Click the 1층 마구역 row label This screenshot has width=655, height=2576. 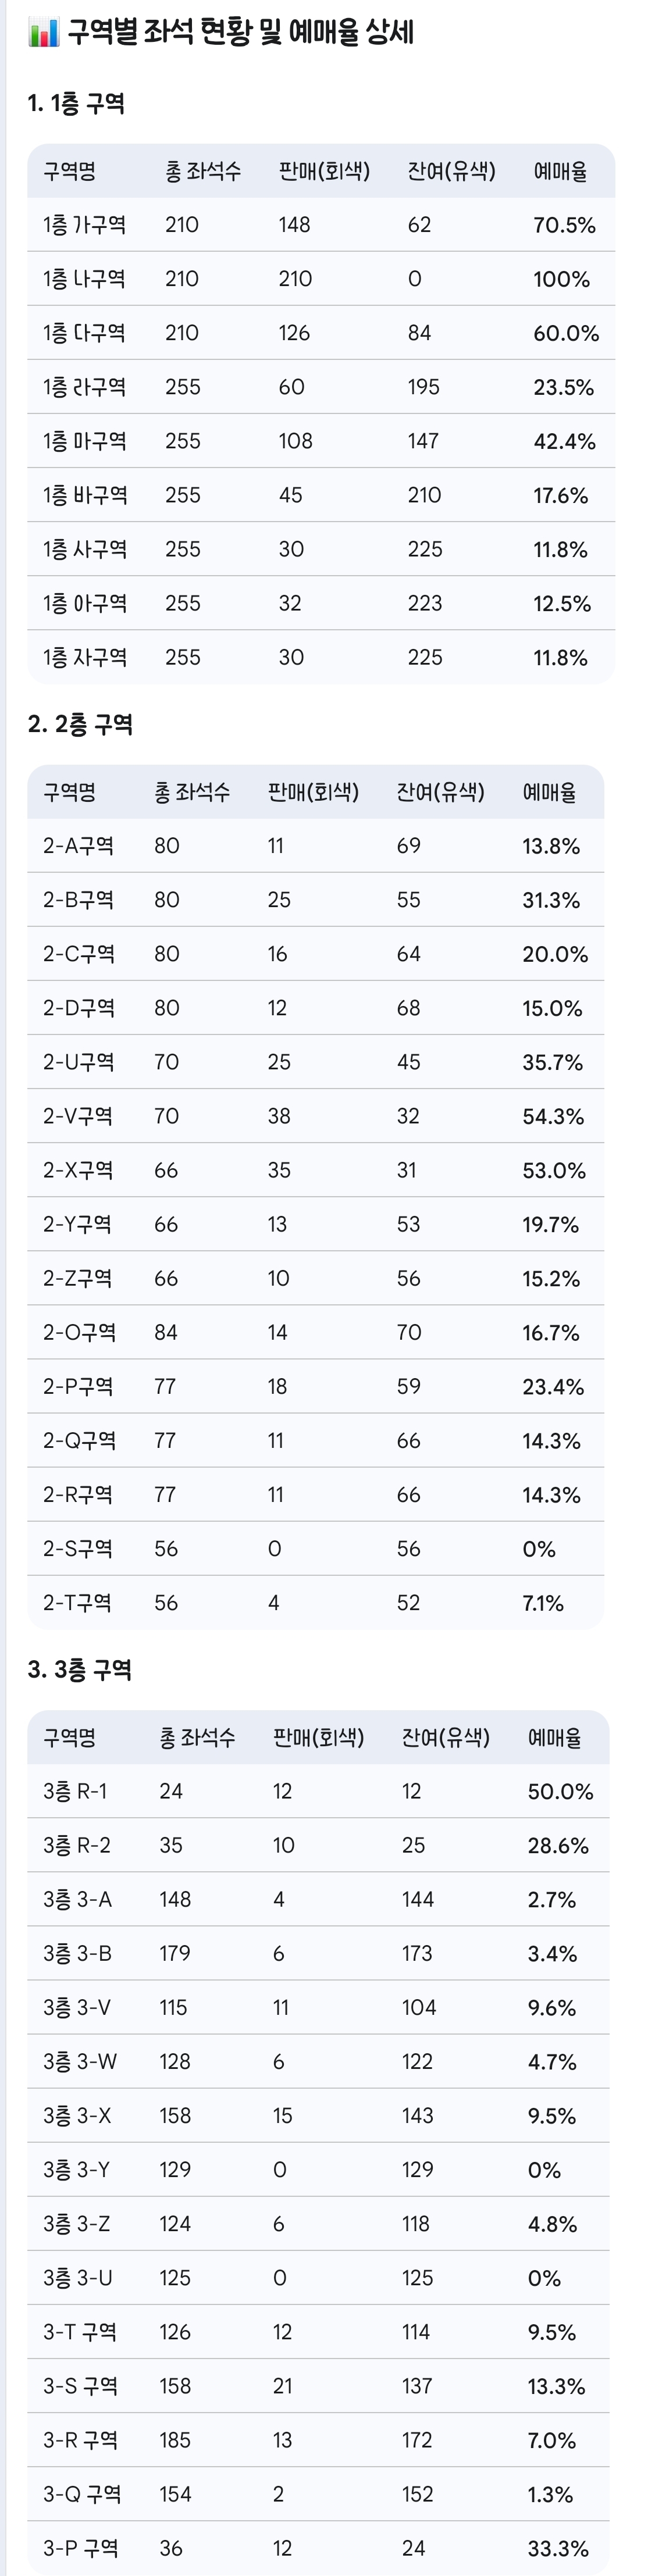pos(84,441)
